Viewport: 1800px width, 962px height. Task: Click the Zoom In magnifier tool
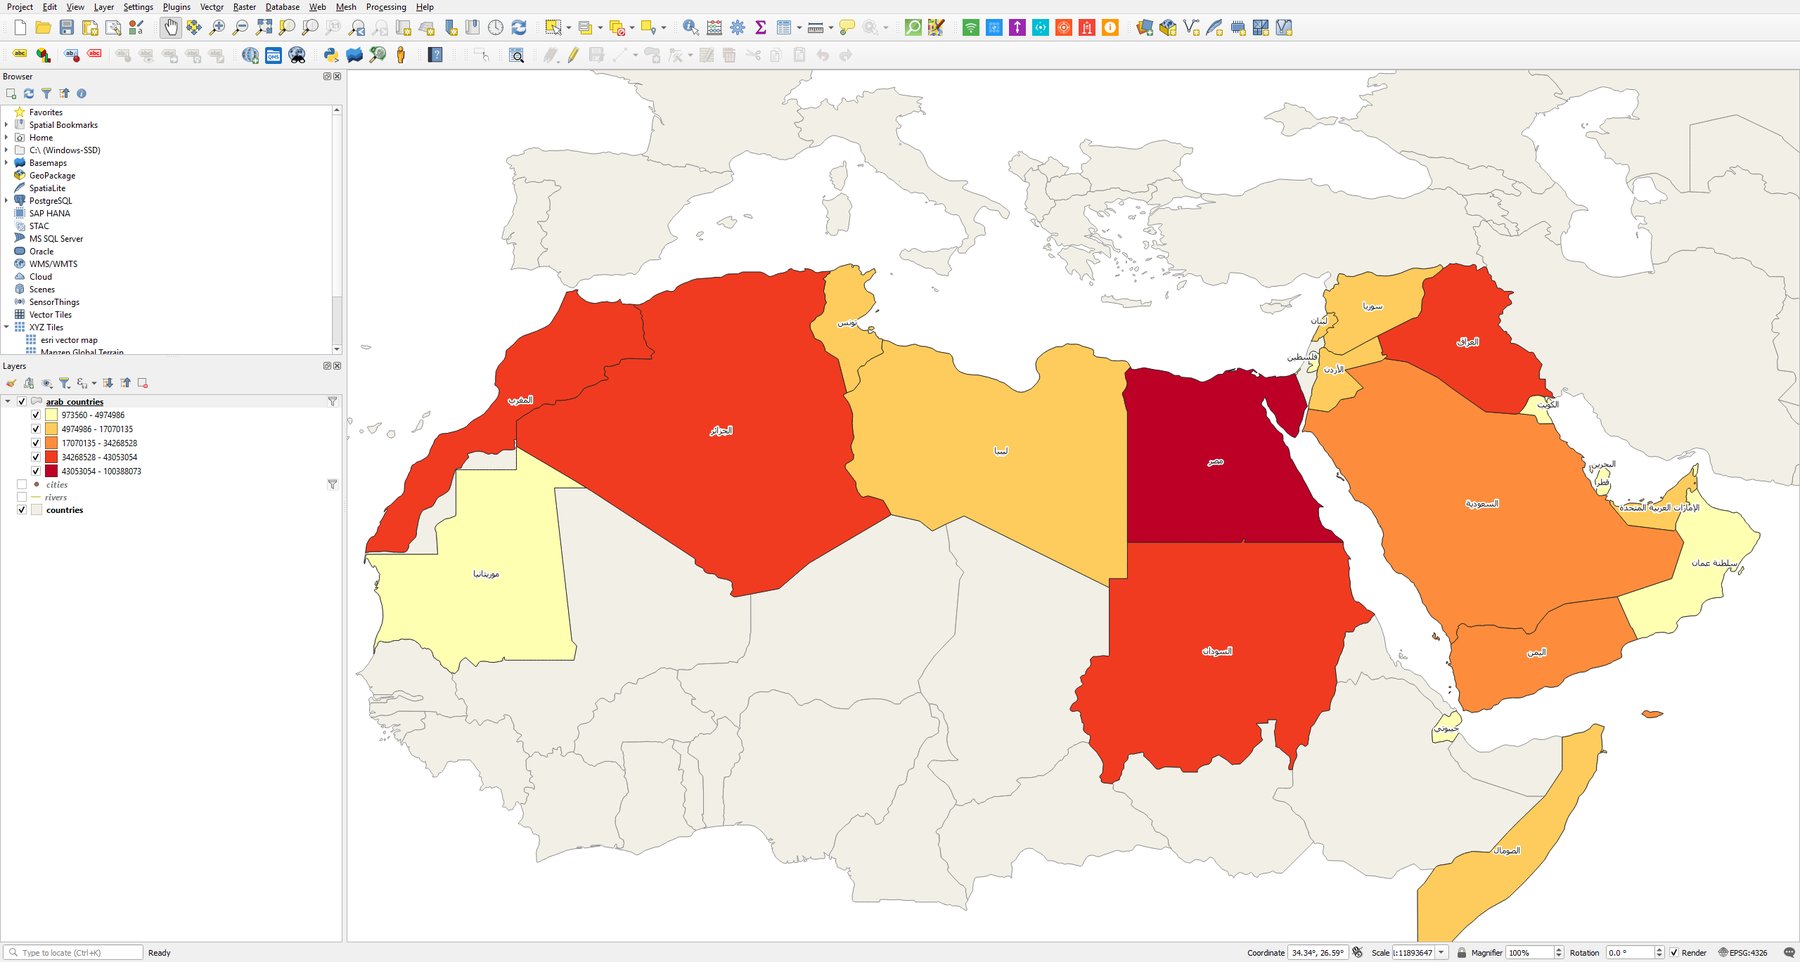tap(217, 28)
